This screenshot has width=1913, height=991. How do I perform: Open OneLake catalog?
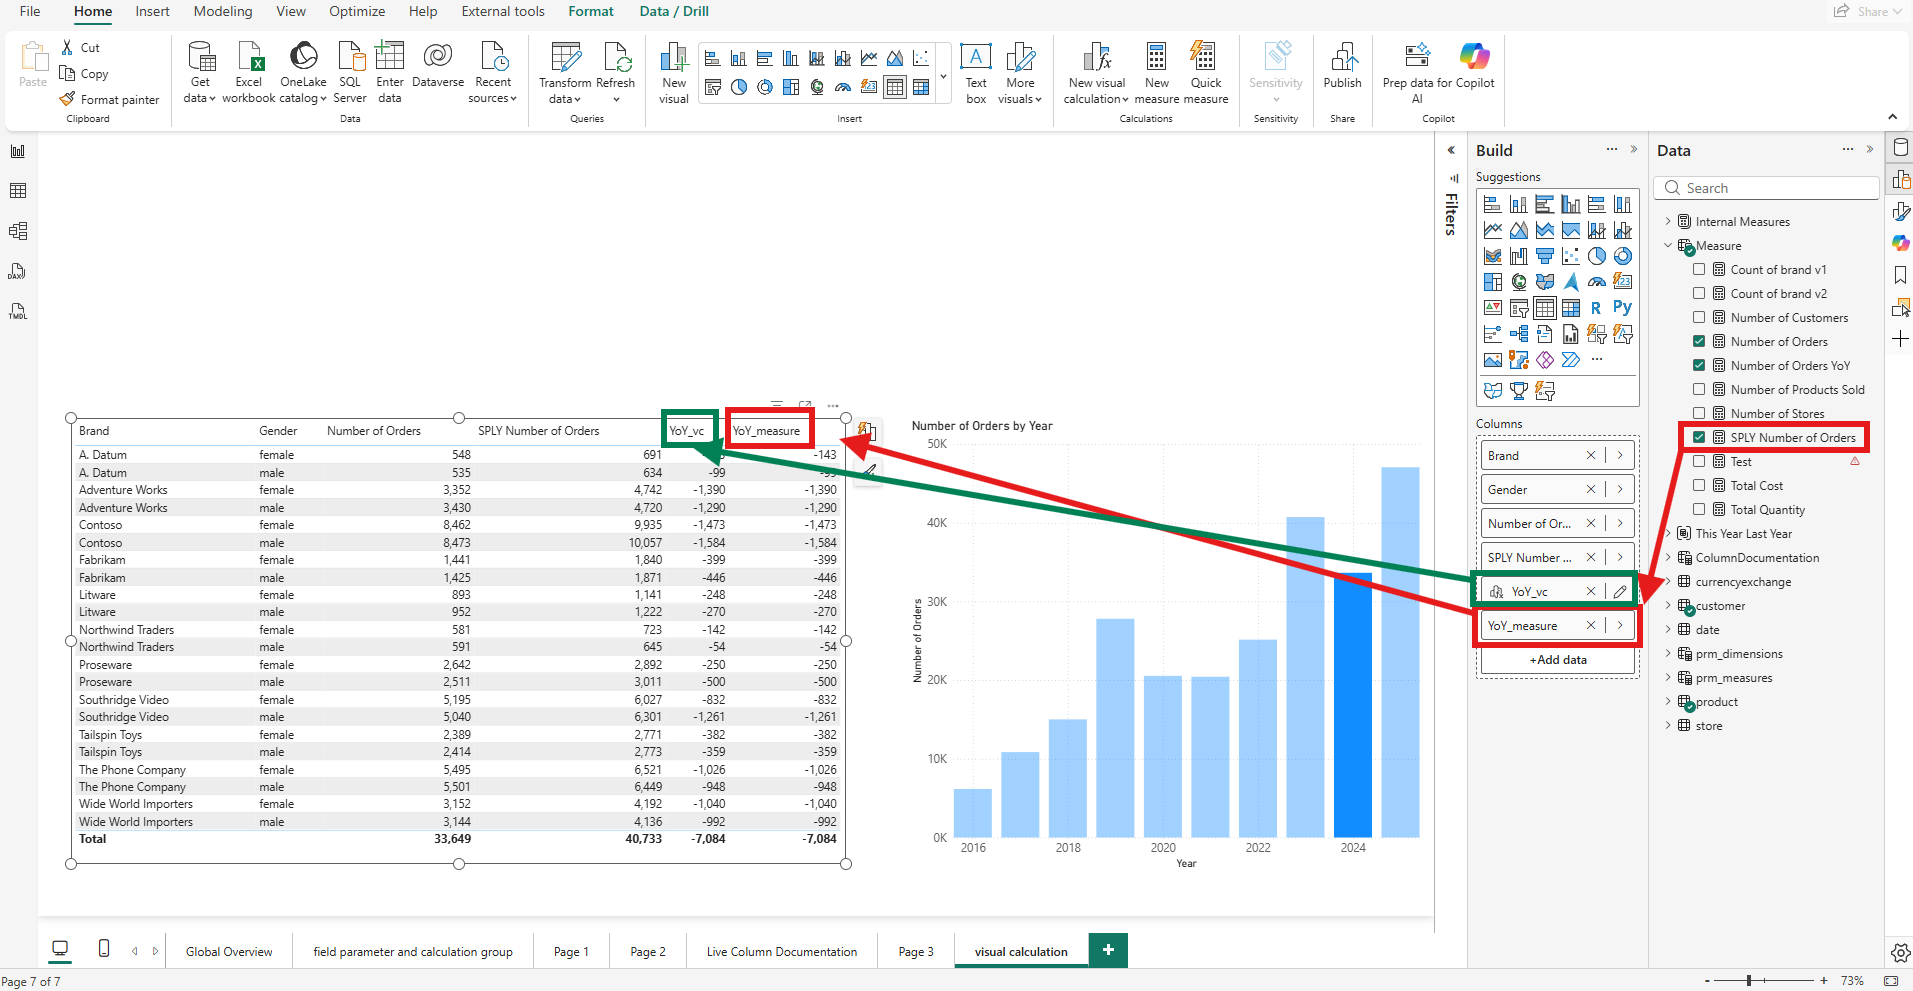click(x=303, y=73)
